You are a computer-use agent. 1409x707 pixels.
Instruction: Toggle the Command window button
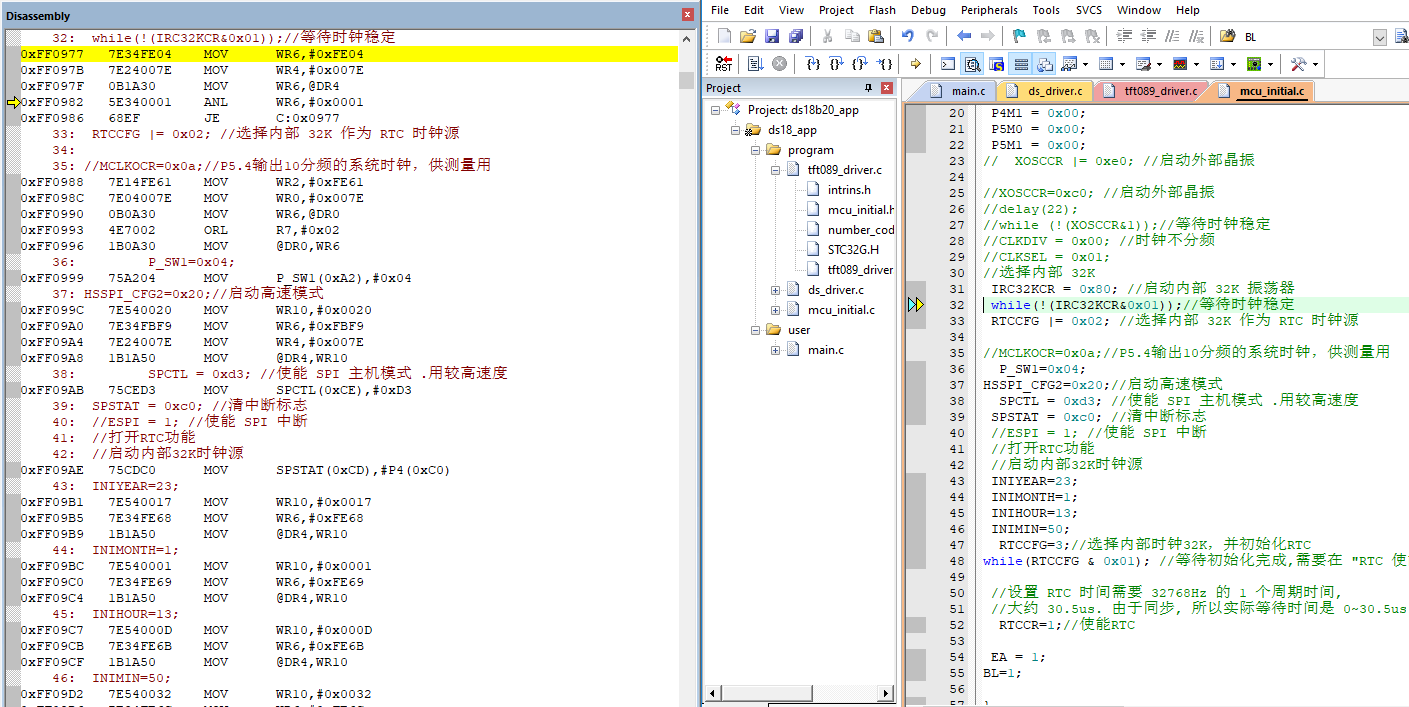(947, 63)
